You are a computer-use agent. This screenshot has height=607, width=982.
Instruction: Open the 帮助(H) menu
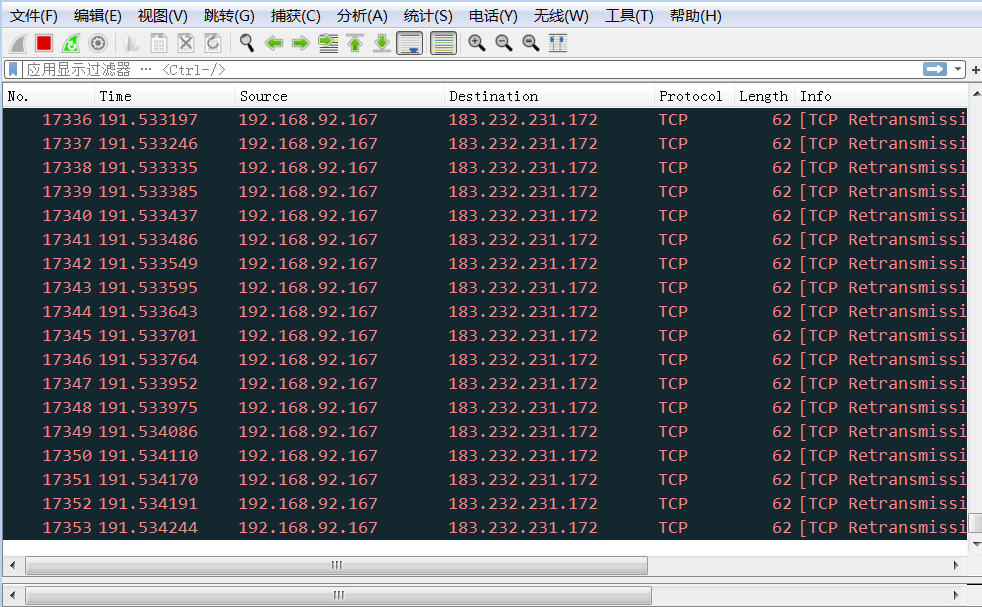tap(696, 16)
